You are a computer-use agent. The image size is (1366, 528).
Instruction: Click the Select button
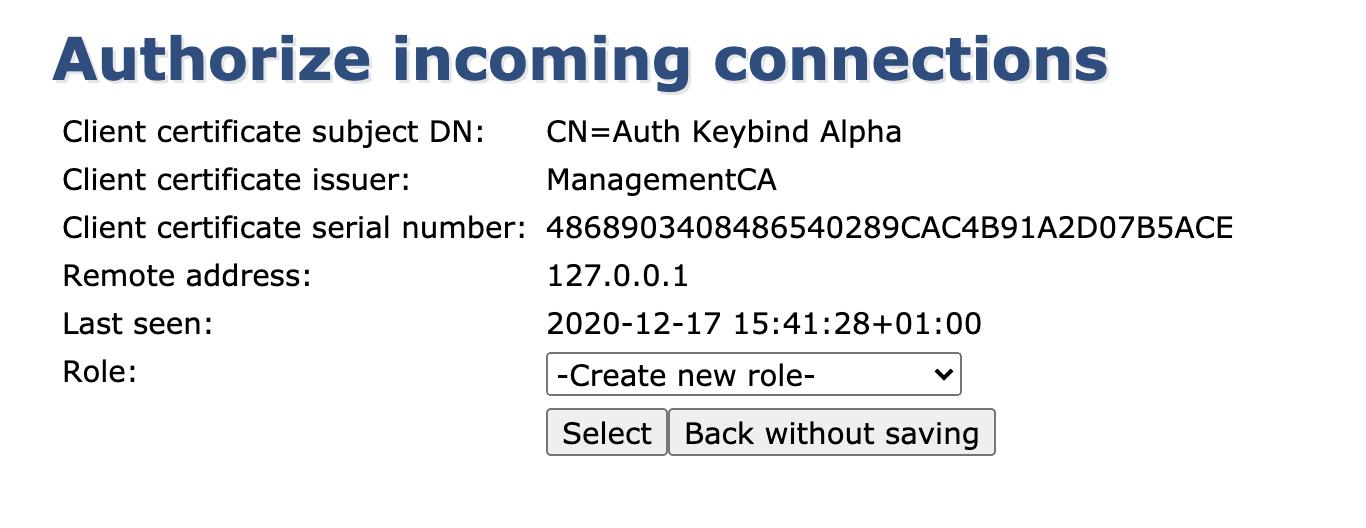pos(606,433)
